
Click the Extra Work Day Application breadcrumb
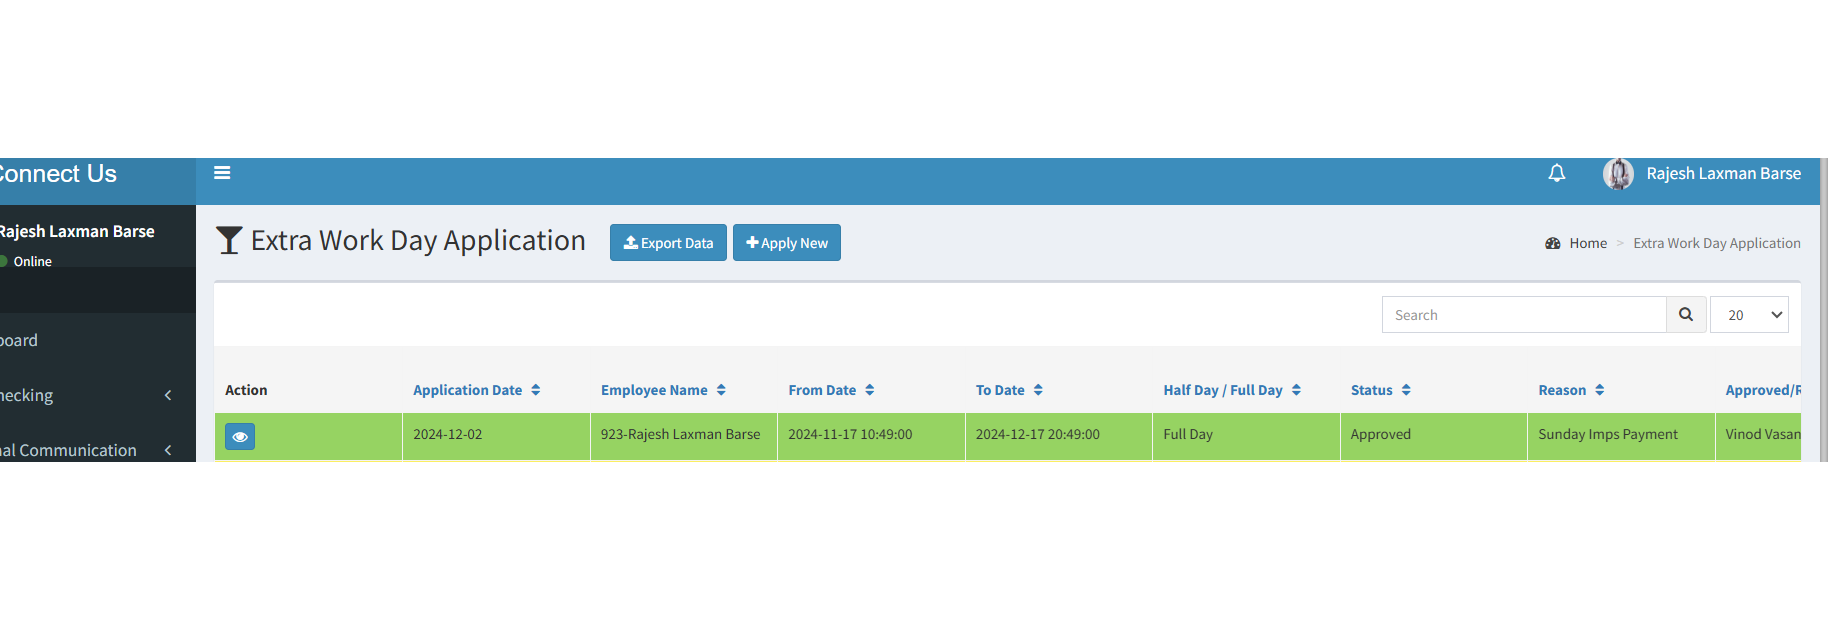pos(1717,243)
